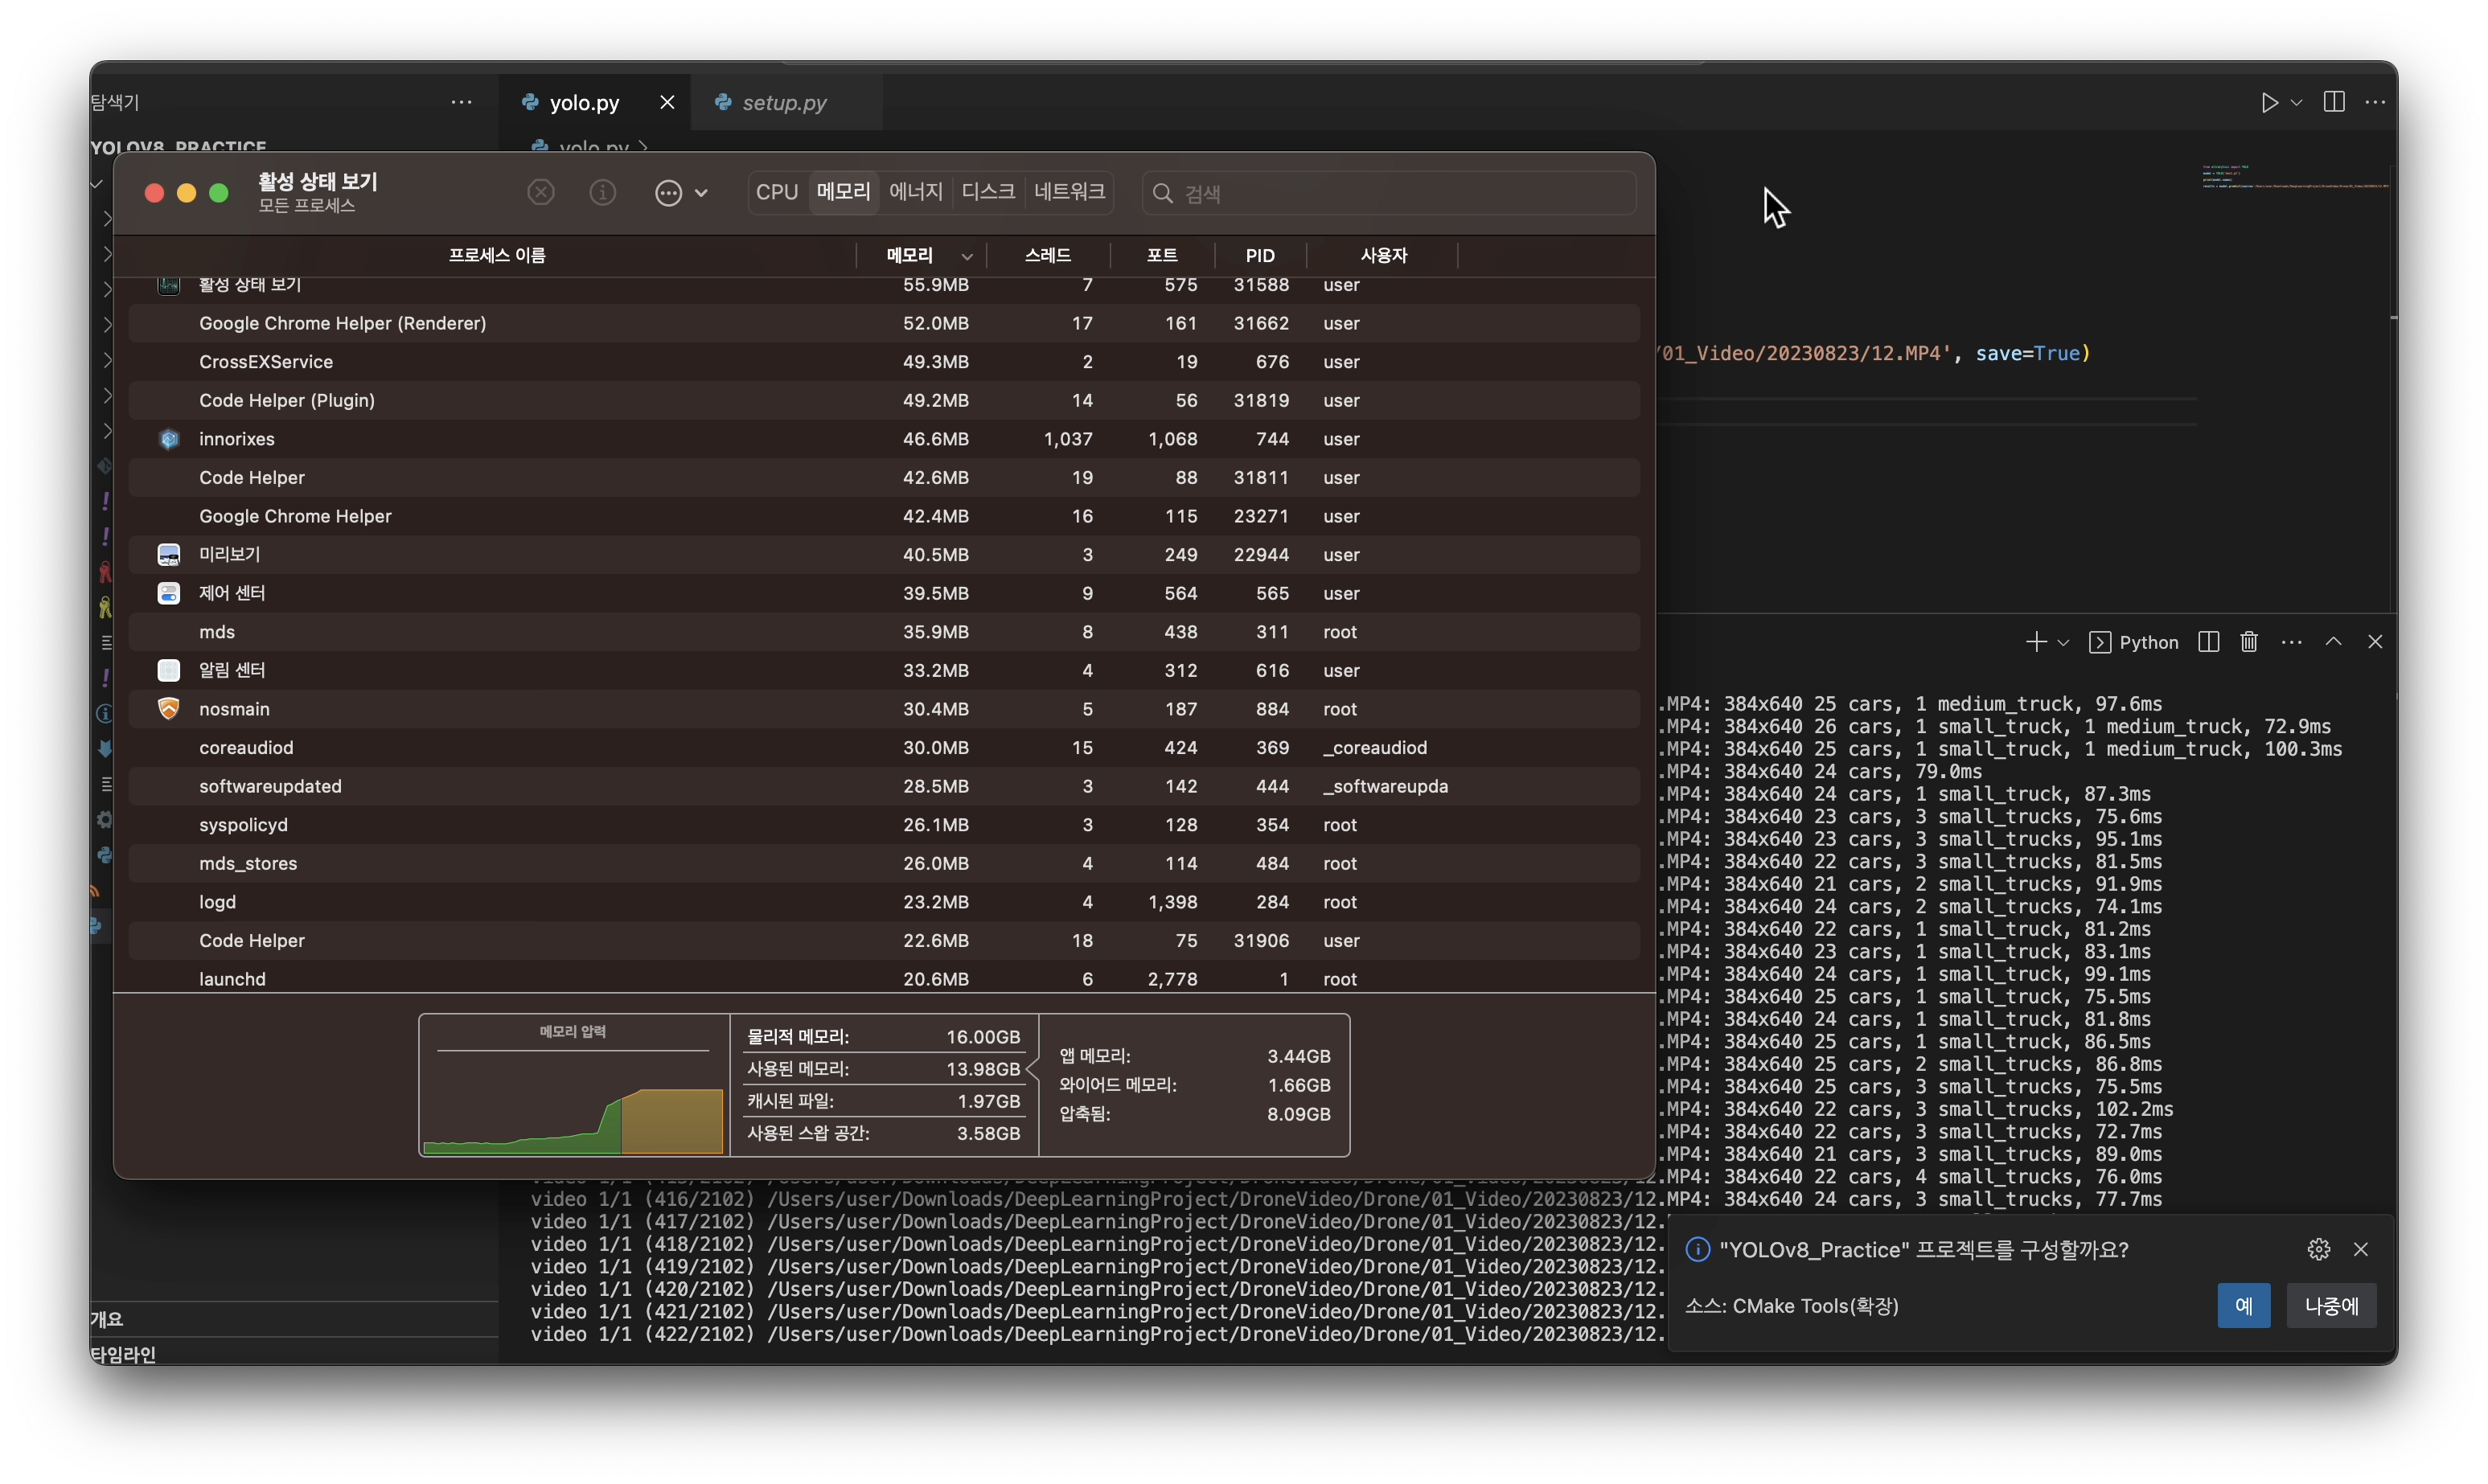Switch to the 네트워크 tab

click(x=1069, y=192)
